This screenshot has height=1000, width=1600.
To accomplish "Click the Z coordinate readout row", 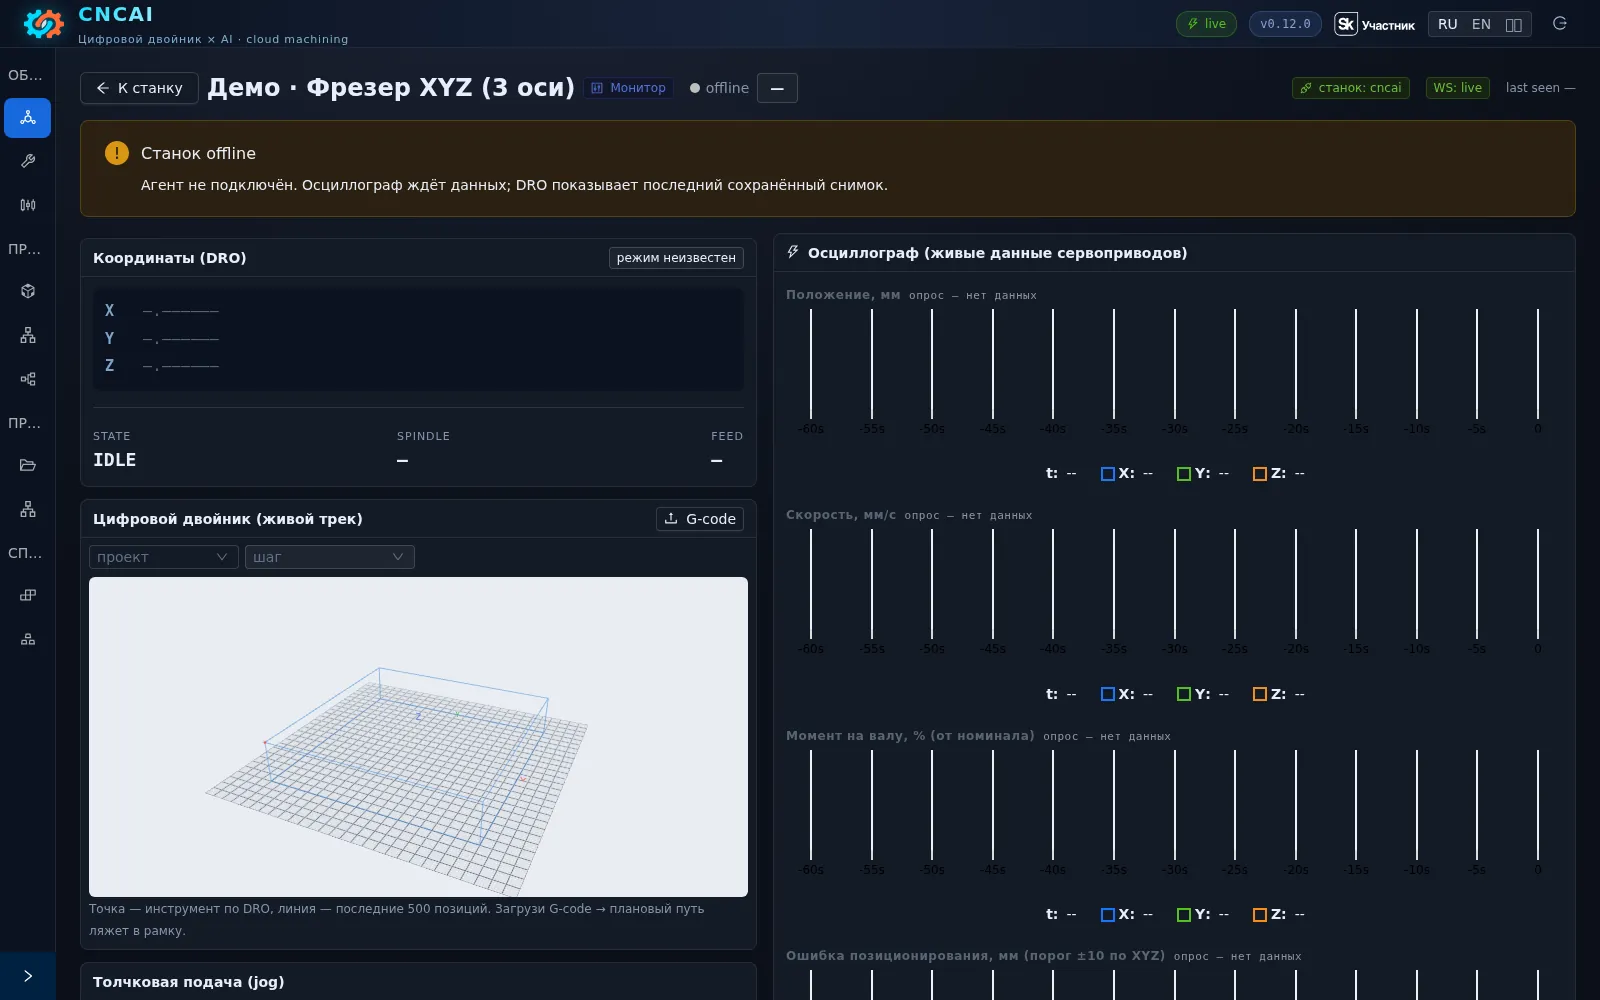I will tap(418, 366).
